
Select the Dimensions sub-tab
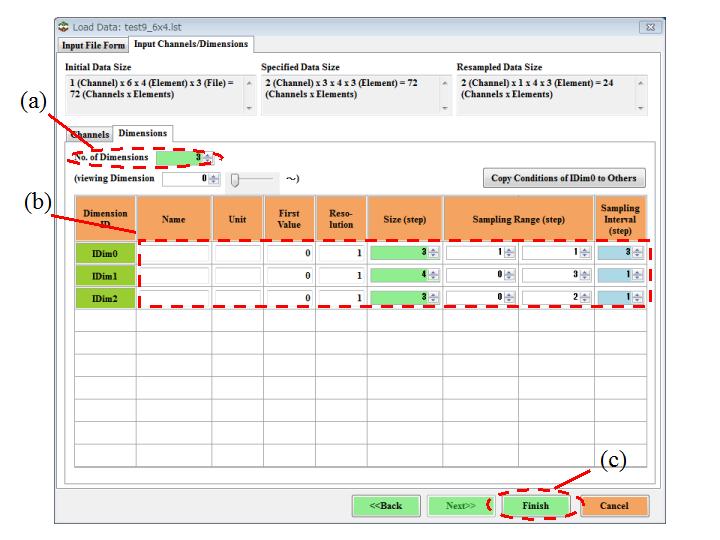click(142, 133)
